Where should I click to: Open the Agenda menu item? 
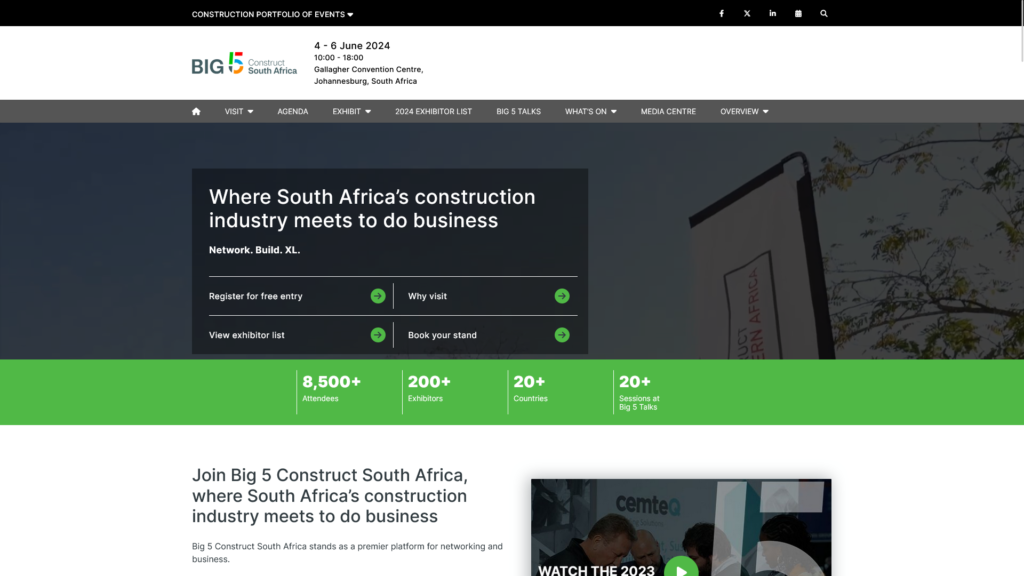point(293,112)
